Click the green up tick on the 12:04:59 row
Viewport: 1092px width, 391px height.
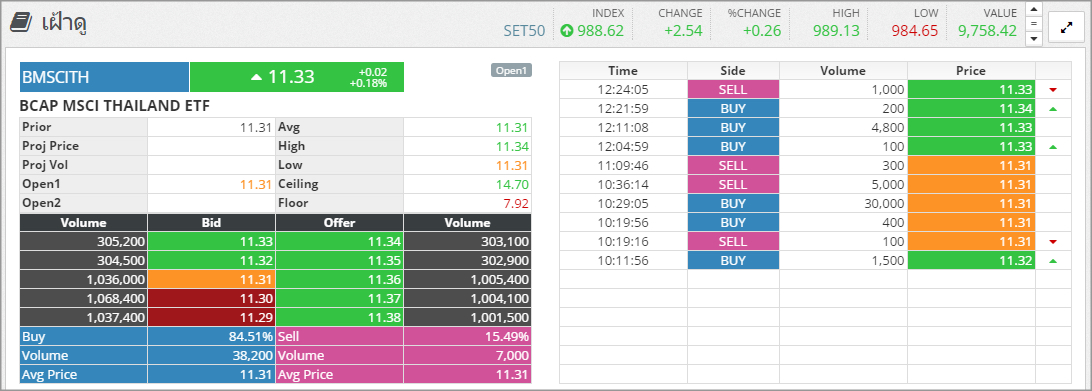tap(1053, 147)
